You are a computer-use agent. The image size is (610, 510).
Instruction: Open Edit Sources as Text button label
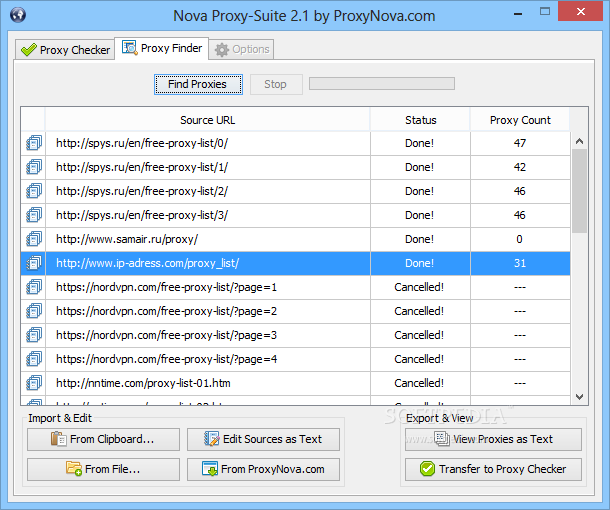point(272,439)
